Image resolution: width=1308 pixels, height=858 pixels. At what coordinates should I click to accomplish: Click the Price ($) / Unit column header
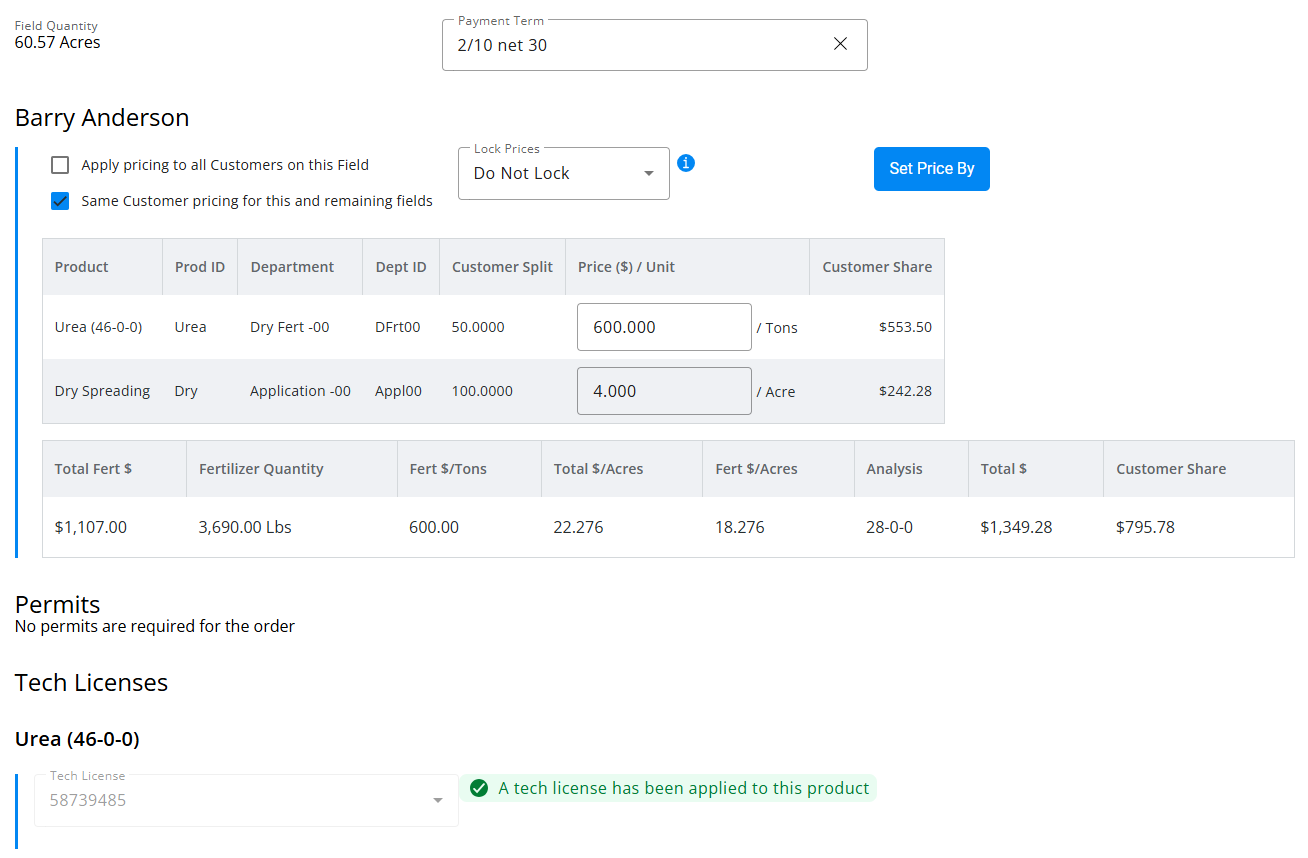point(626,267)
